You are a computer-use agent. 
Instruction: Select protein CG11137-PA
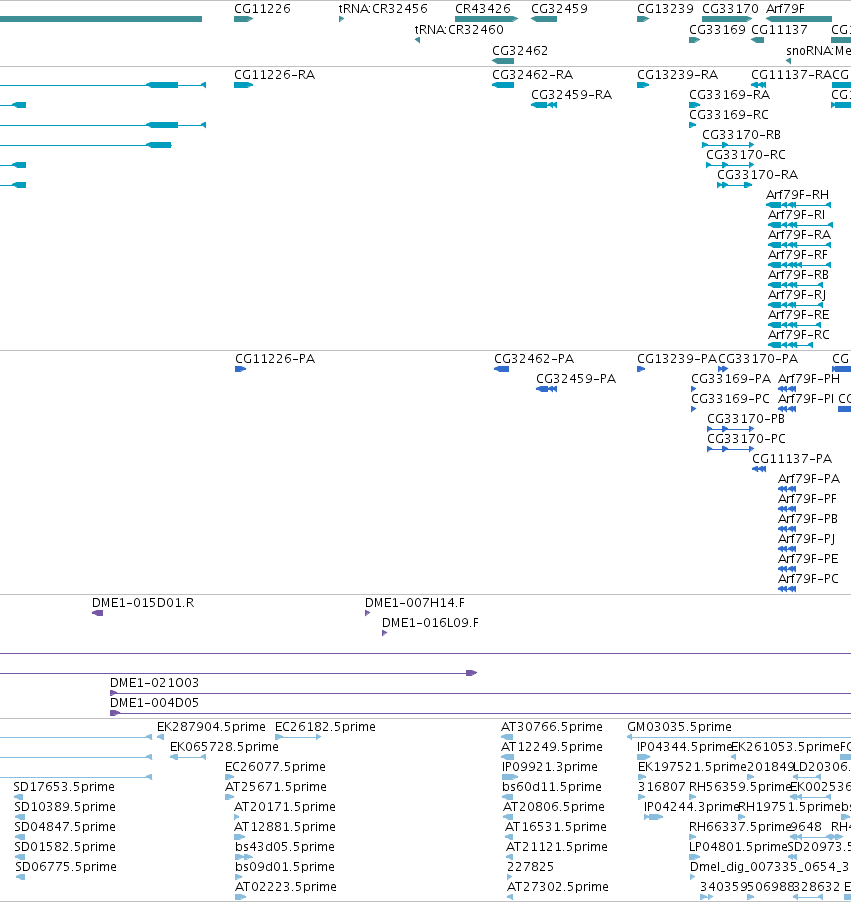point(759,469)
